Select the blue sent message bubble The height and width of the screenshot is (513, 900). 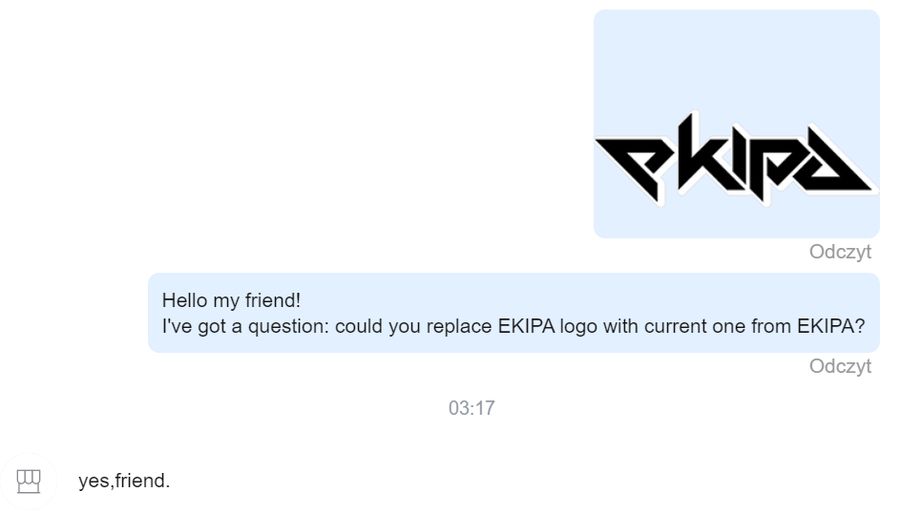pyautogui.click(x=514, y=313)
